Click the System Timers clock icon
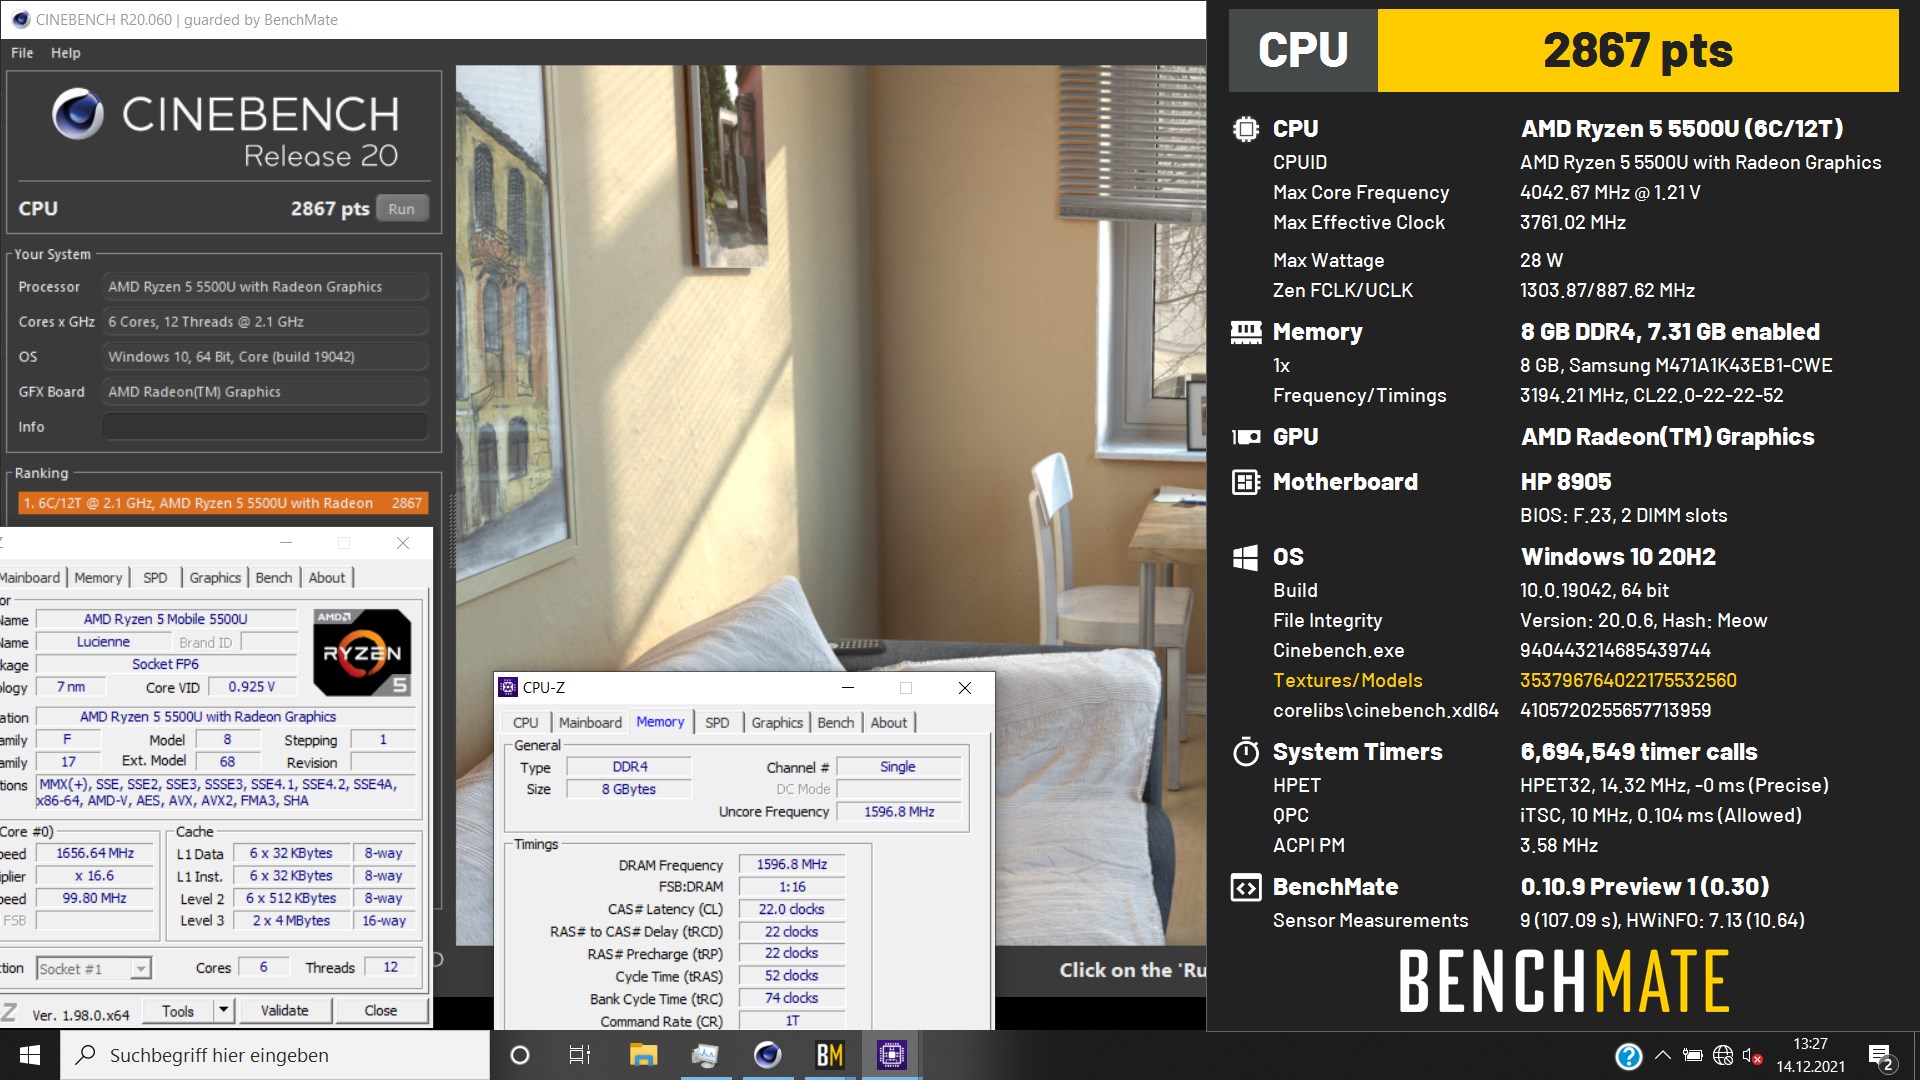This screenshot has width=1920, height=1080. point(1246,752)
